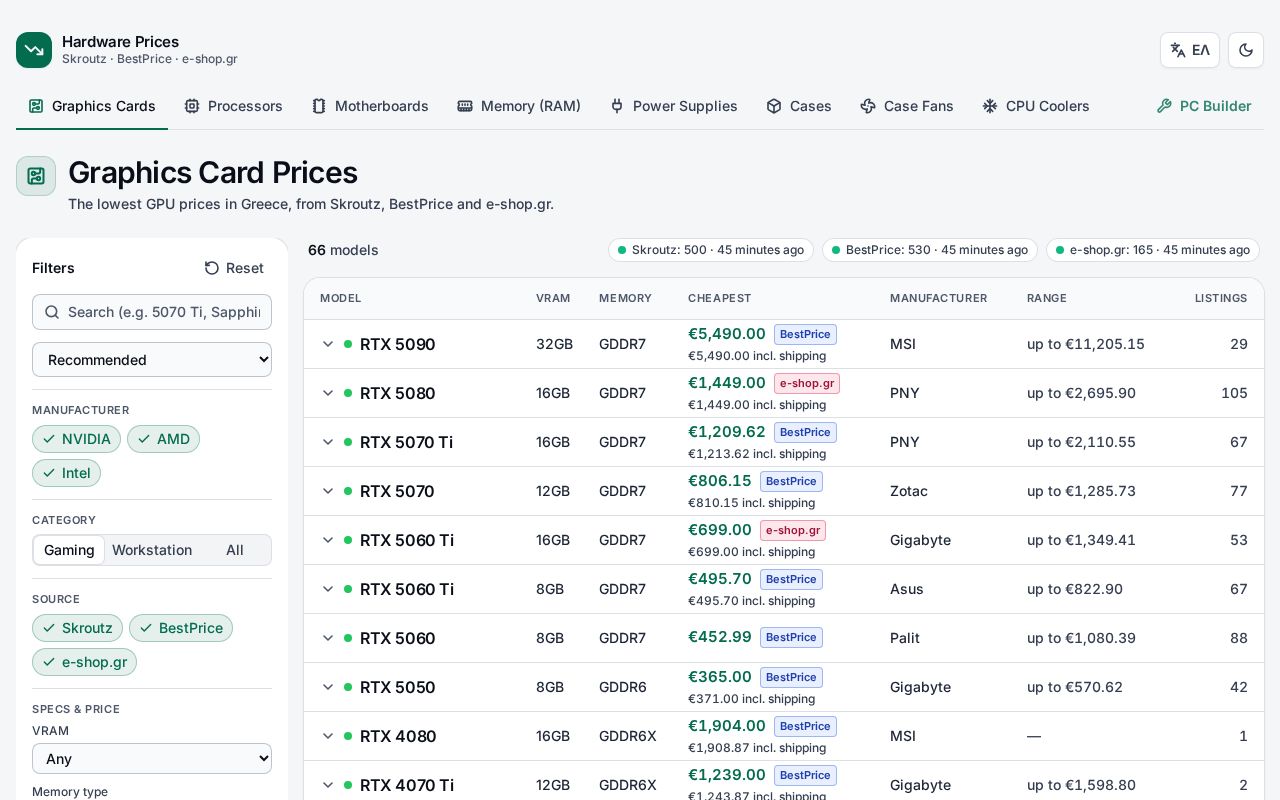Image resolution: width=1280 pixels, height=800 pixels.
Task: Click the GPU icon beside page heading
Action: tap(36, 176)
